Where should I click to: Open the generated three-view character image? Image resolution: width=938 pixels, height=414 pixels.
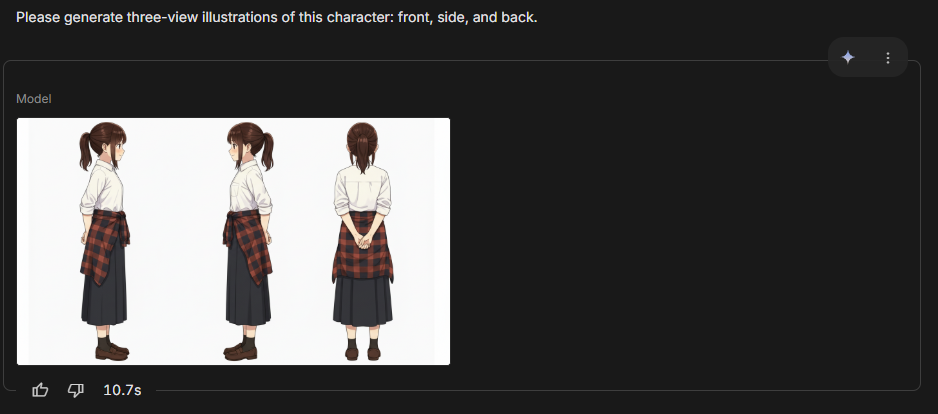[x=233, y=241]
